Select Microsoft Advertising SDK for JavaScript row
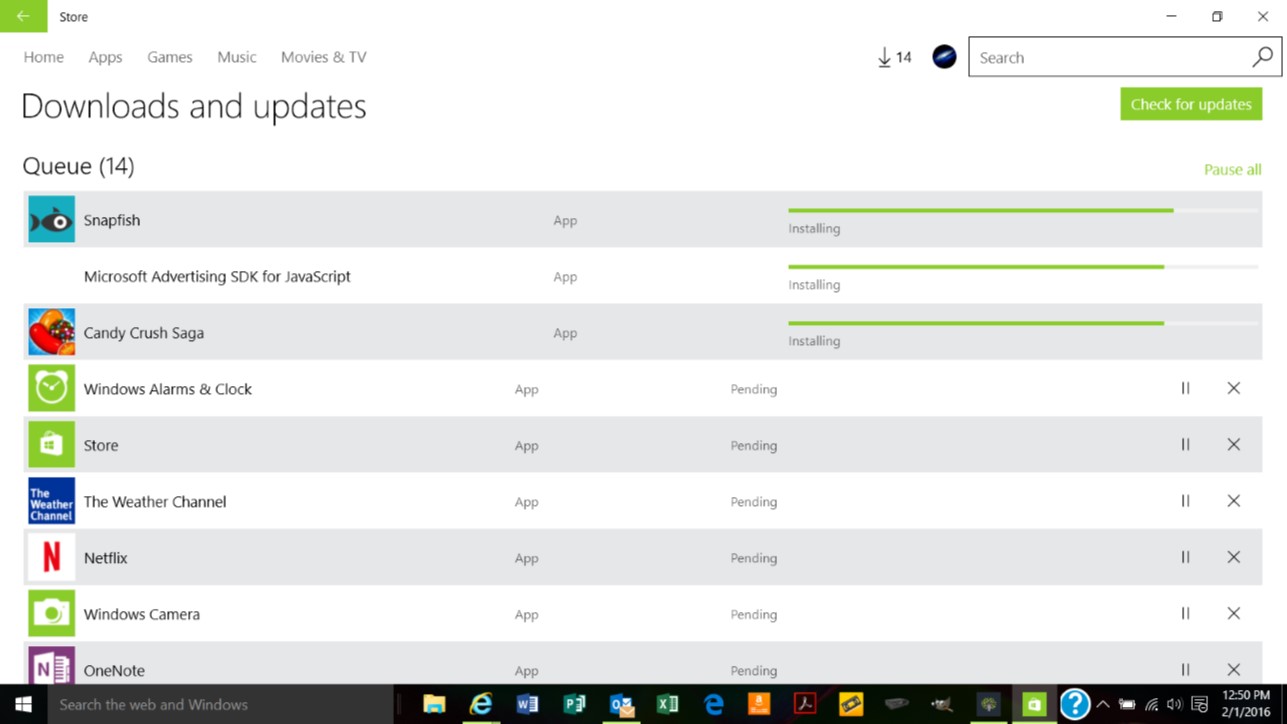Image resolution: width=1287 pixels, height=724 pixels. coord(642,276)
